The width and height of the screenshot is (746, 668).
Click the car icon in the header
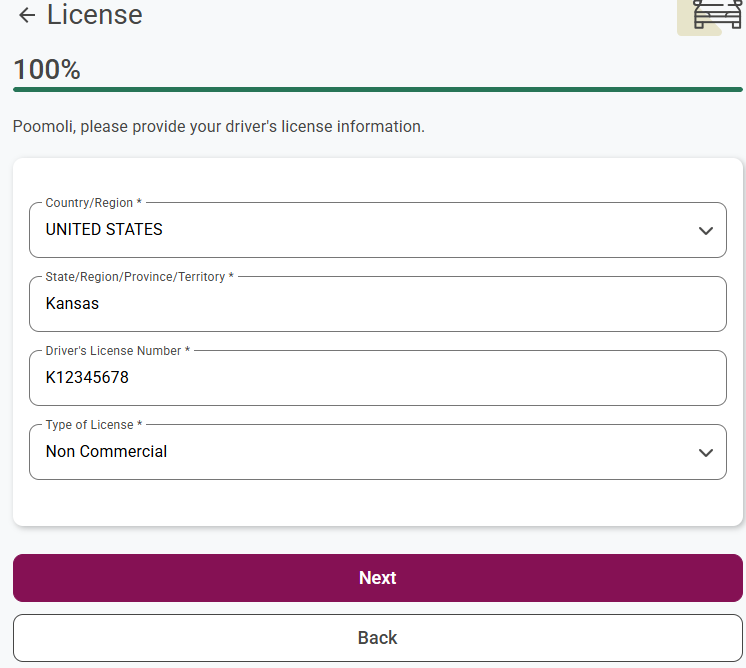click(717, 15)
